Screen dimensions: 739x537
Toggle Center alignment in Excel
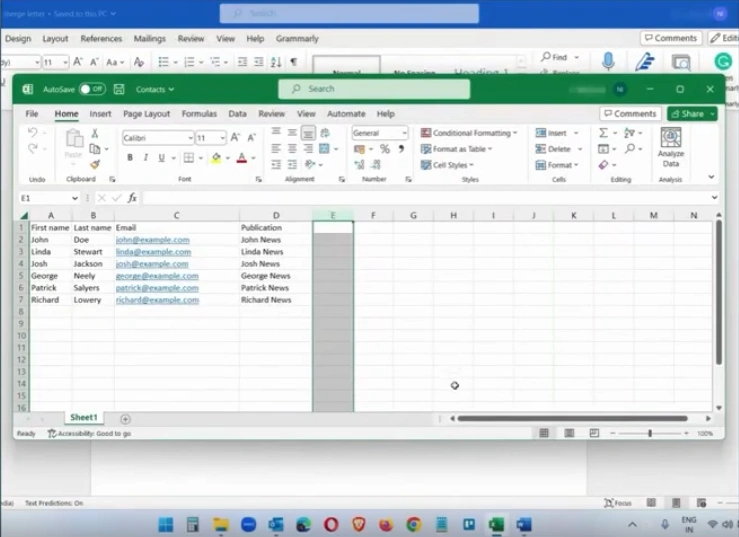292,149
